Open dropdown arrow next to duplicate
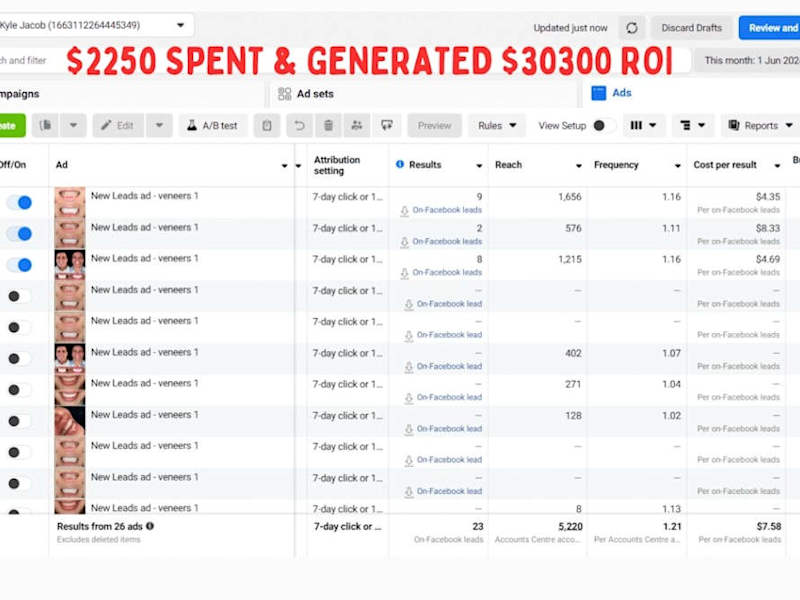Image resolution: width=800 pixels, height=600 pixels. click(73, 126)
